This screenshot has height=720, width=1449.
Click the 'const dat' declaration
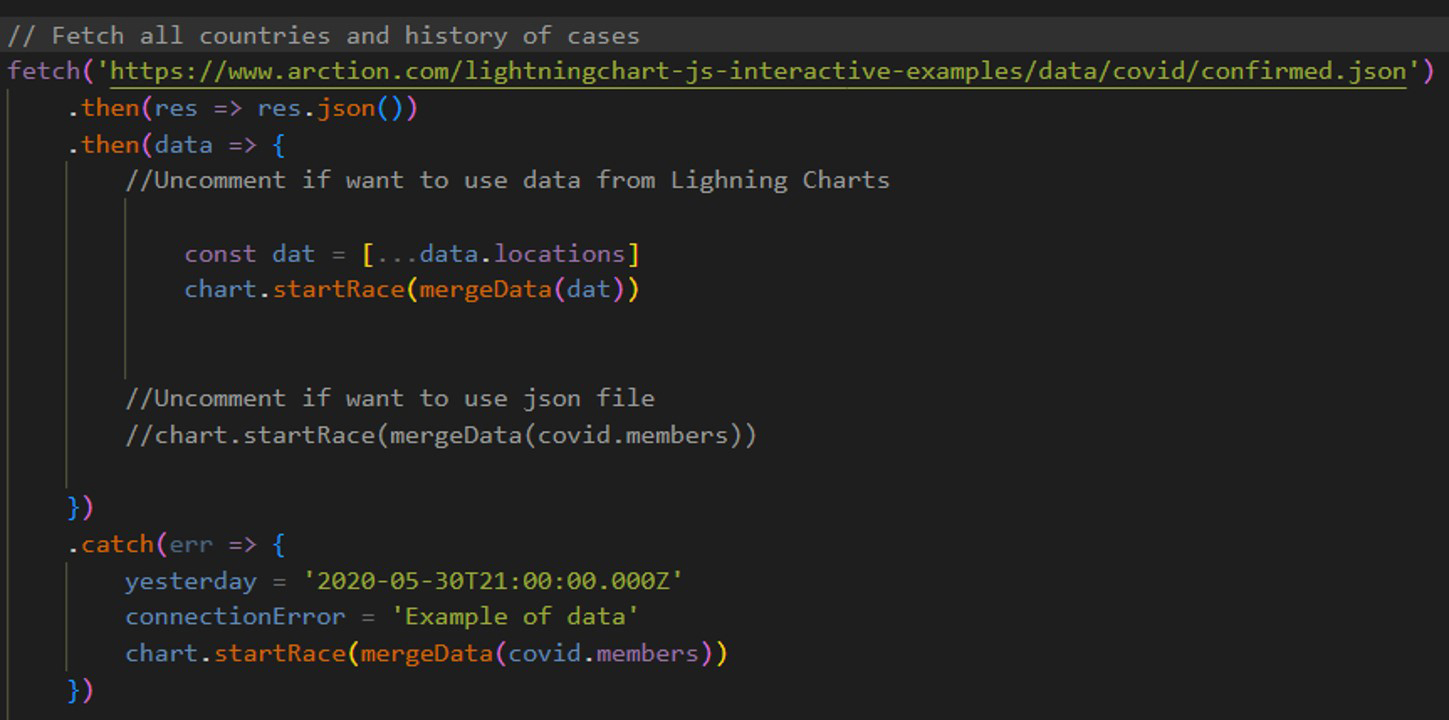tap(250, 254)
